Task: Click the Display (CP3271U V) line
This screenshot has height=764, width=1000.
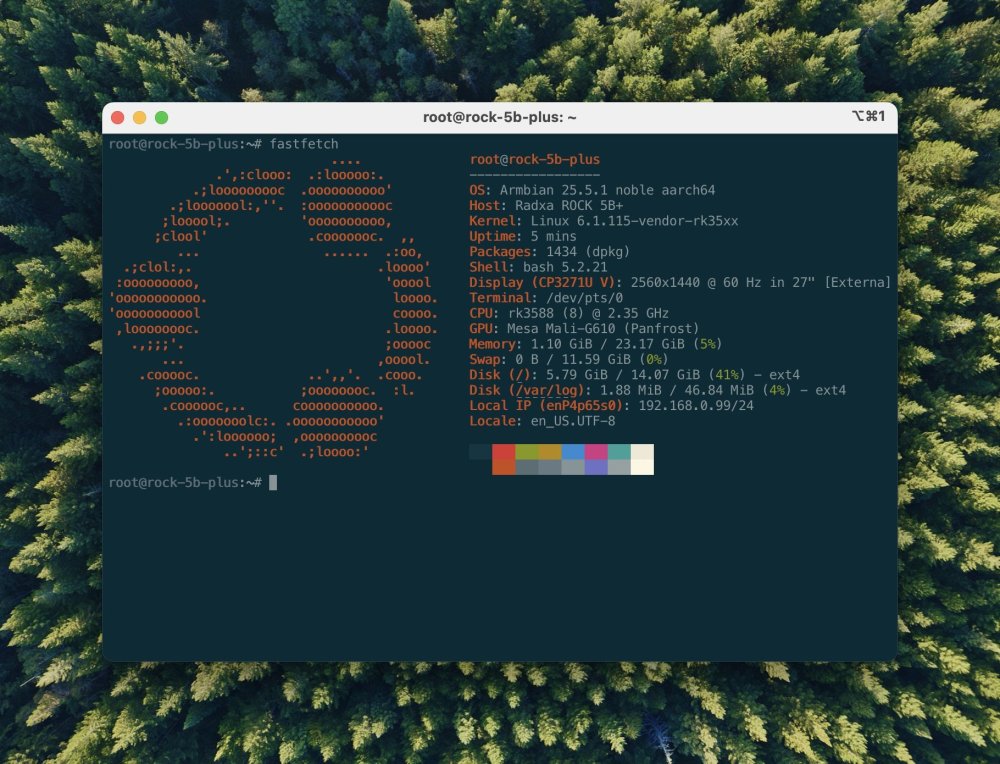Action: tap(680, 282)
